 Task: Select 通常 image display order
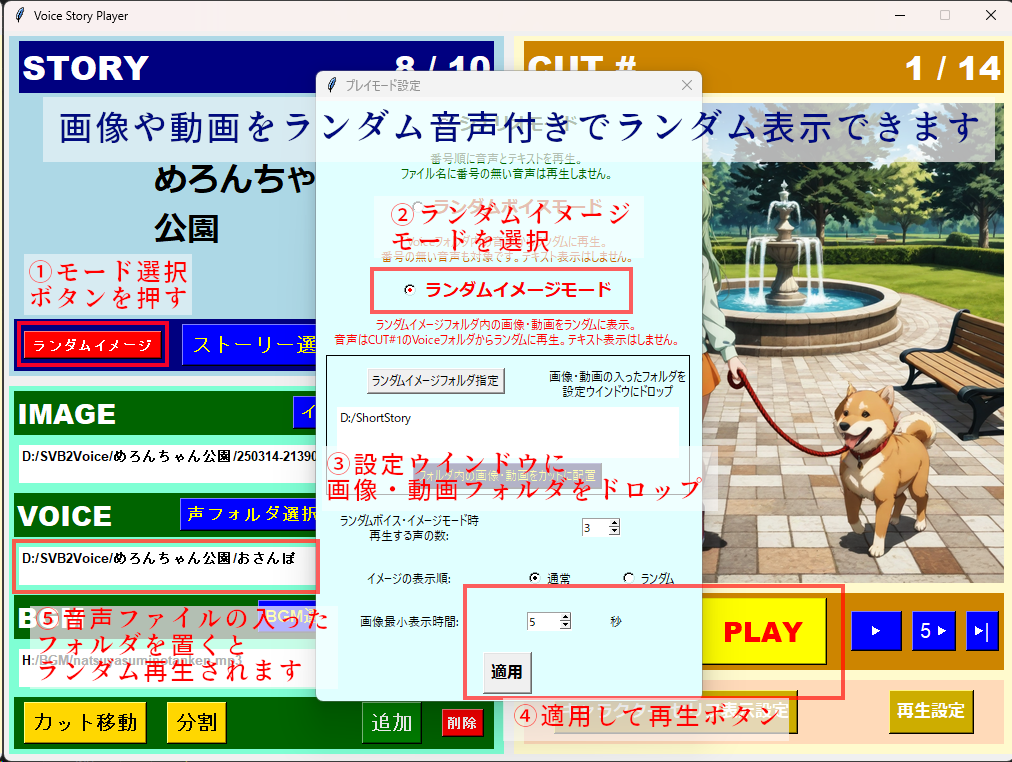pos(534,577)
